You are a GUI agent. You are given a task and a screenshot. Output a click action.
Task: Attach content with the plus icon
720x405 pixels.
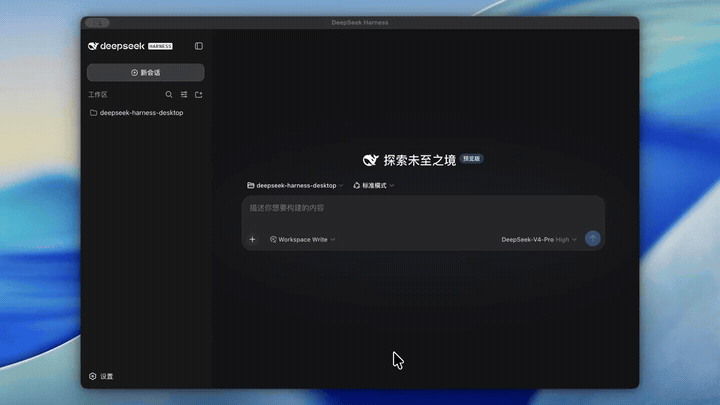[x=252, y=239]
